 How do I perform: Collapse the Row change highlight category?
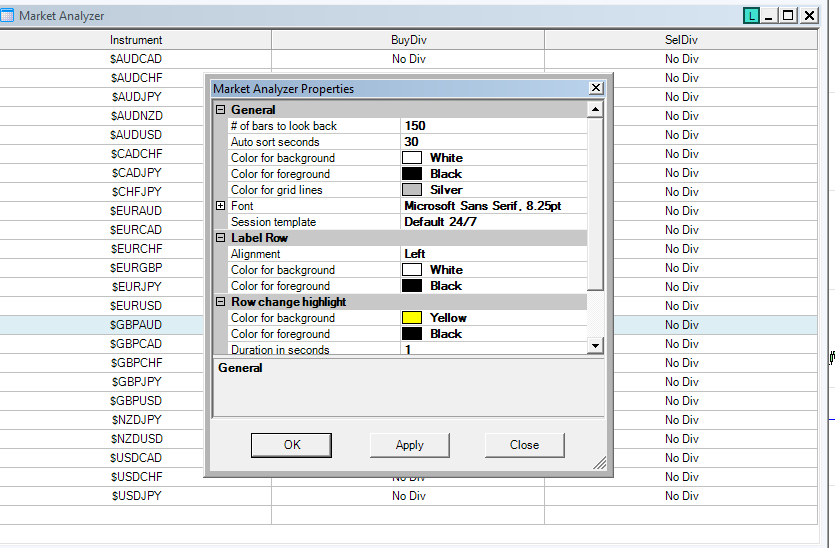(220, 302)
